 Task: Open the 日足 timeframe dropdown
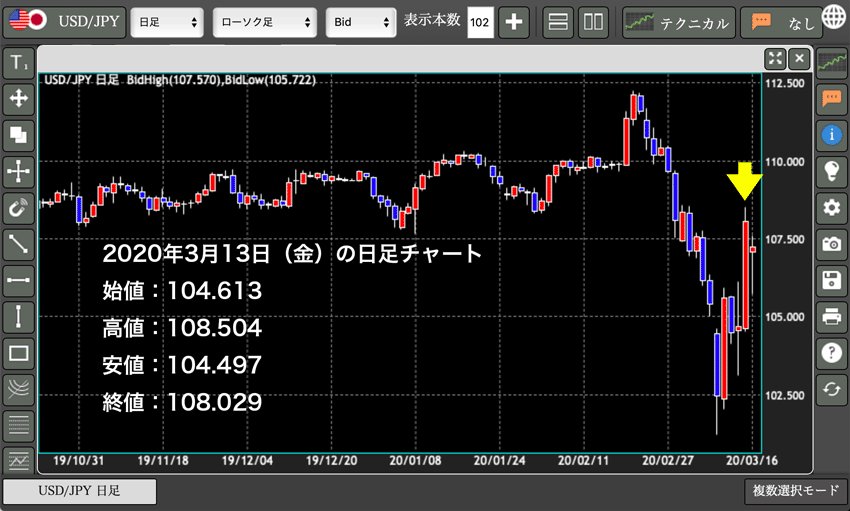coord(167,22)
